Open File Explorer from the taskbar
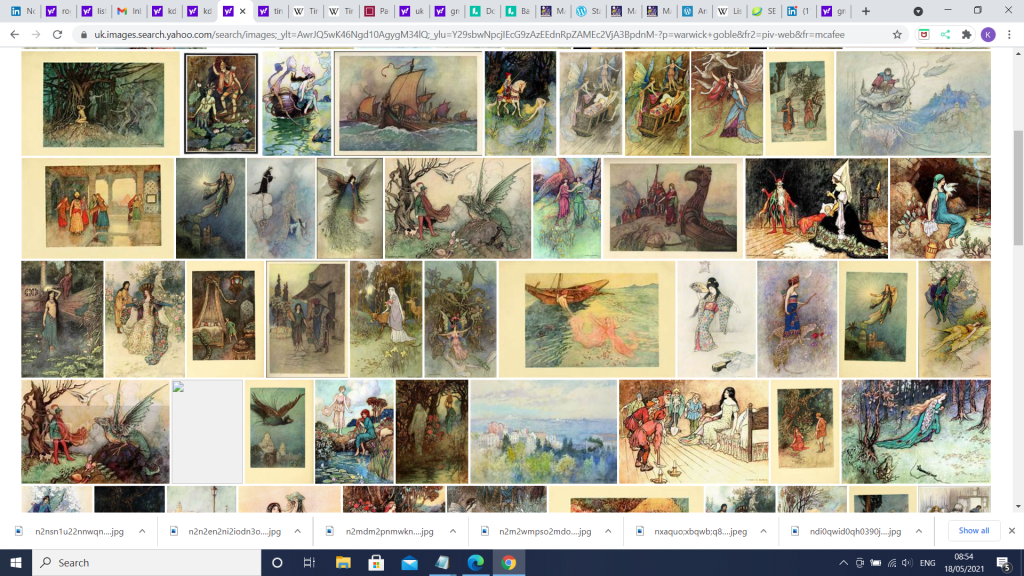 point(342,562)
